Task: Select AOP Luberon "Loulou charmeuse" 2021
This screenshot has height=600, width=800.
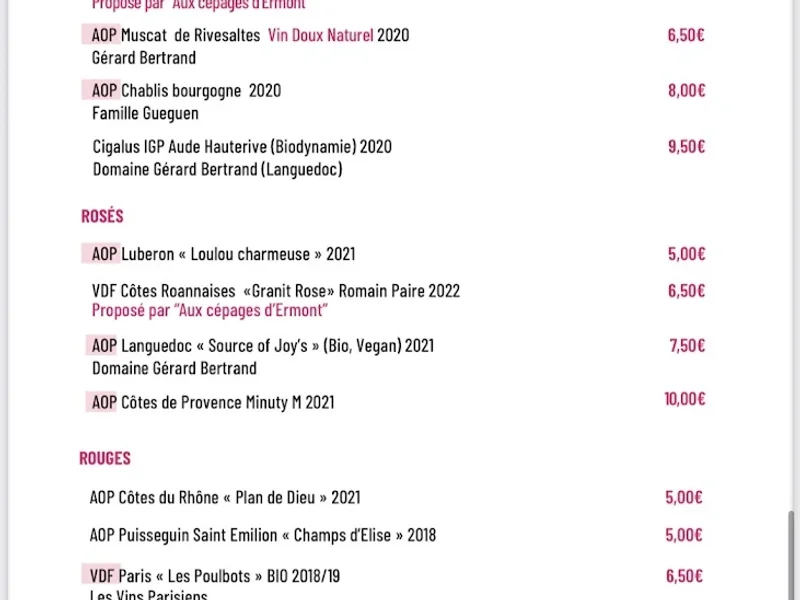Action: 223,254
